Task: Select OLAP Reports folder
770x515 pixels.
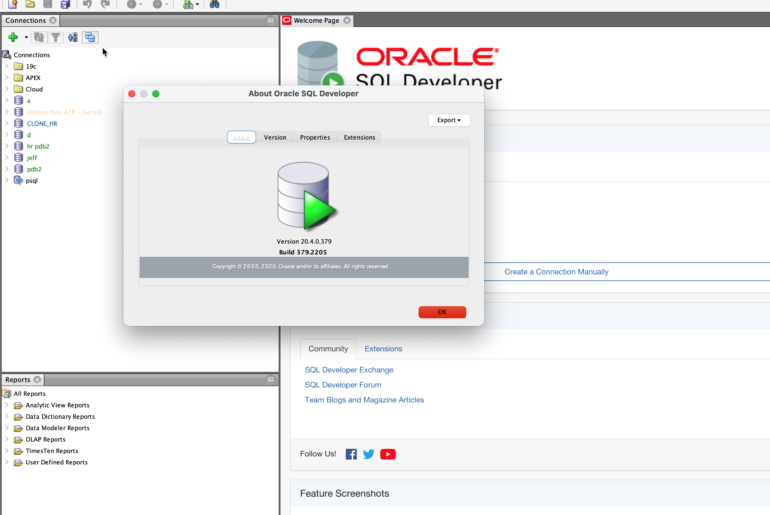Action: [45, 439]
